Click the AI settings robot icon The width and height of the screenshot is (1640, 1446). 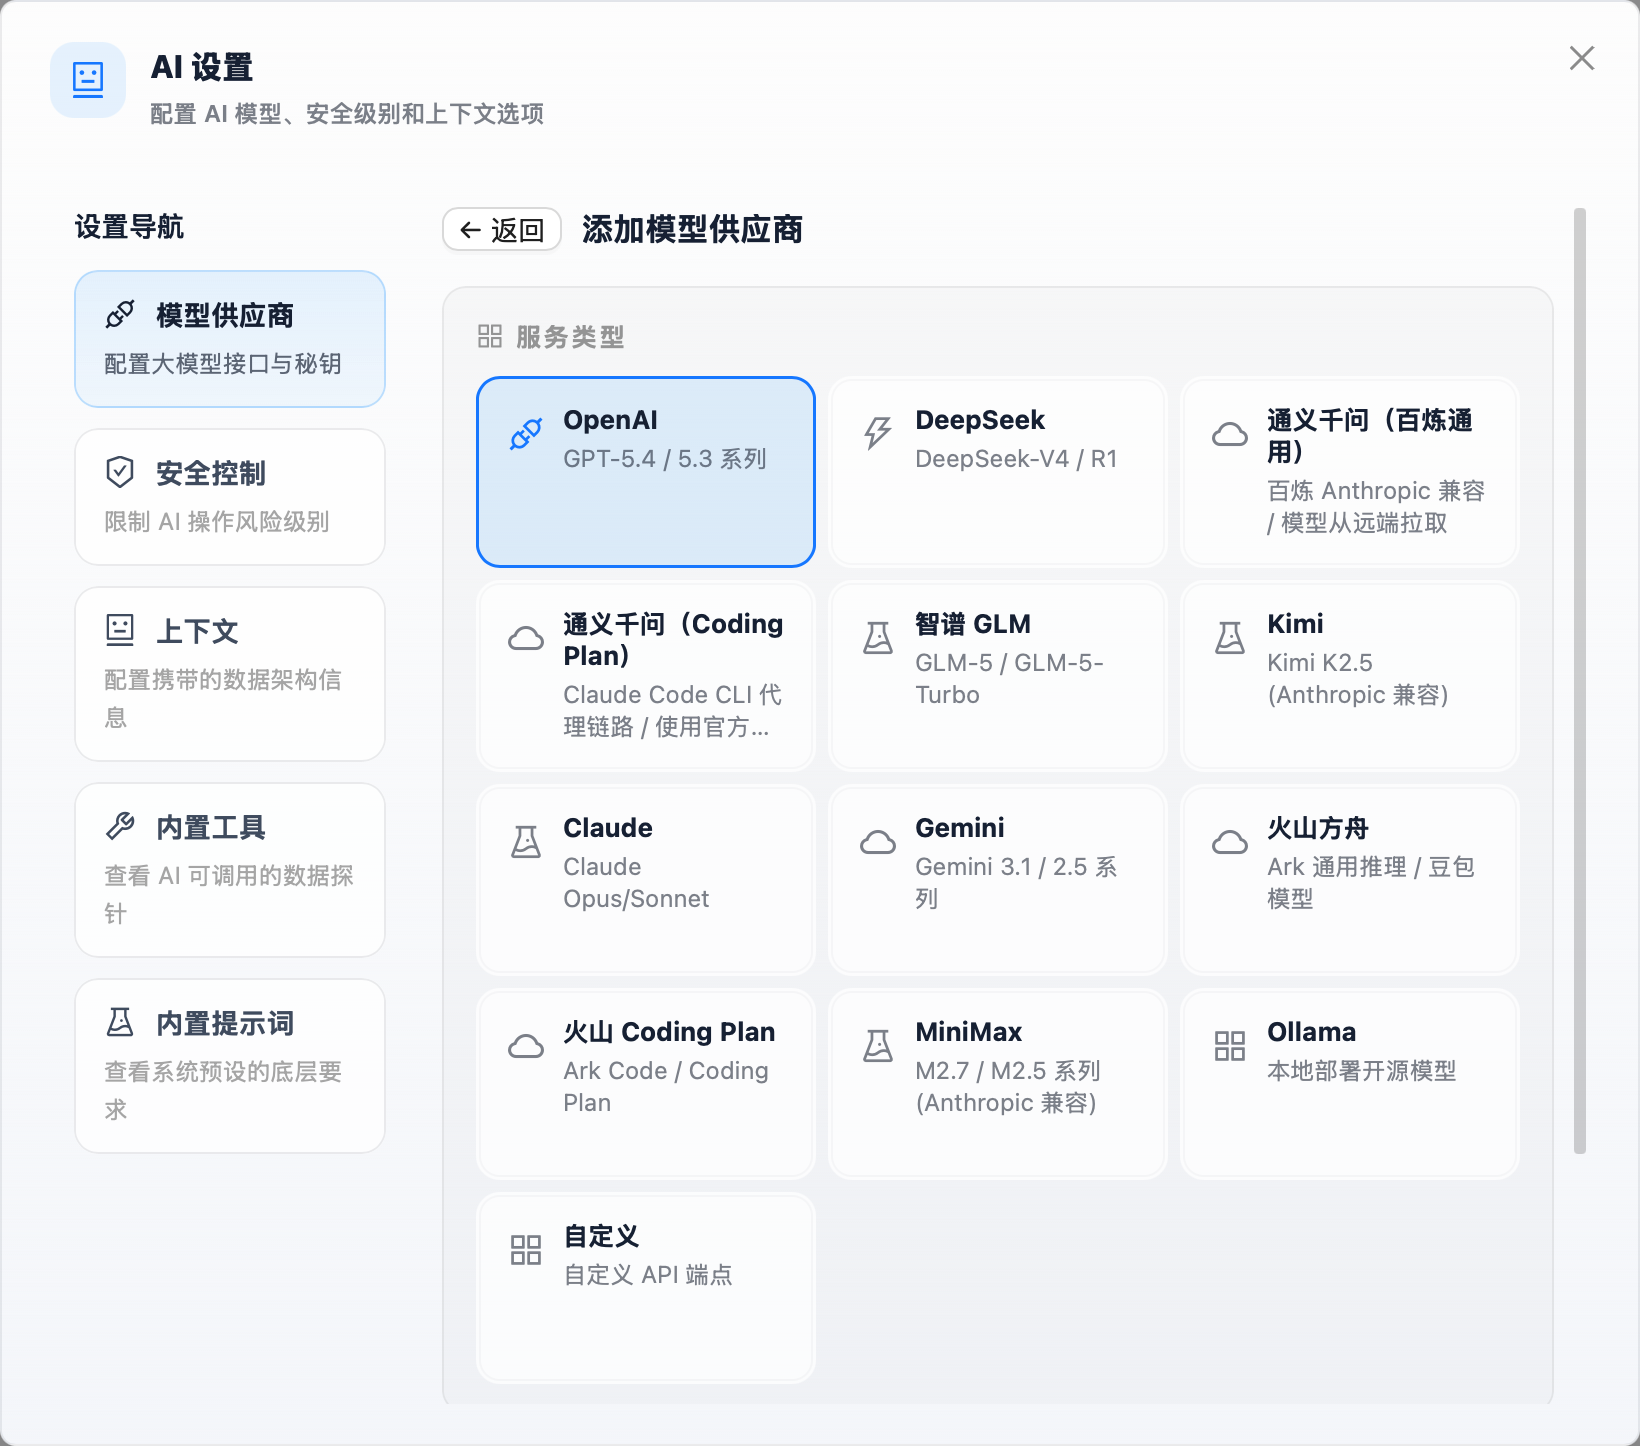[88, 80]
